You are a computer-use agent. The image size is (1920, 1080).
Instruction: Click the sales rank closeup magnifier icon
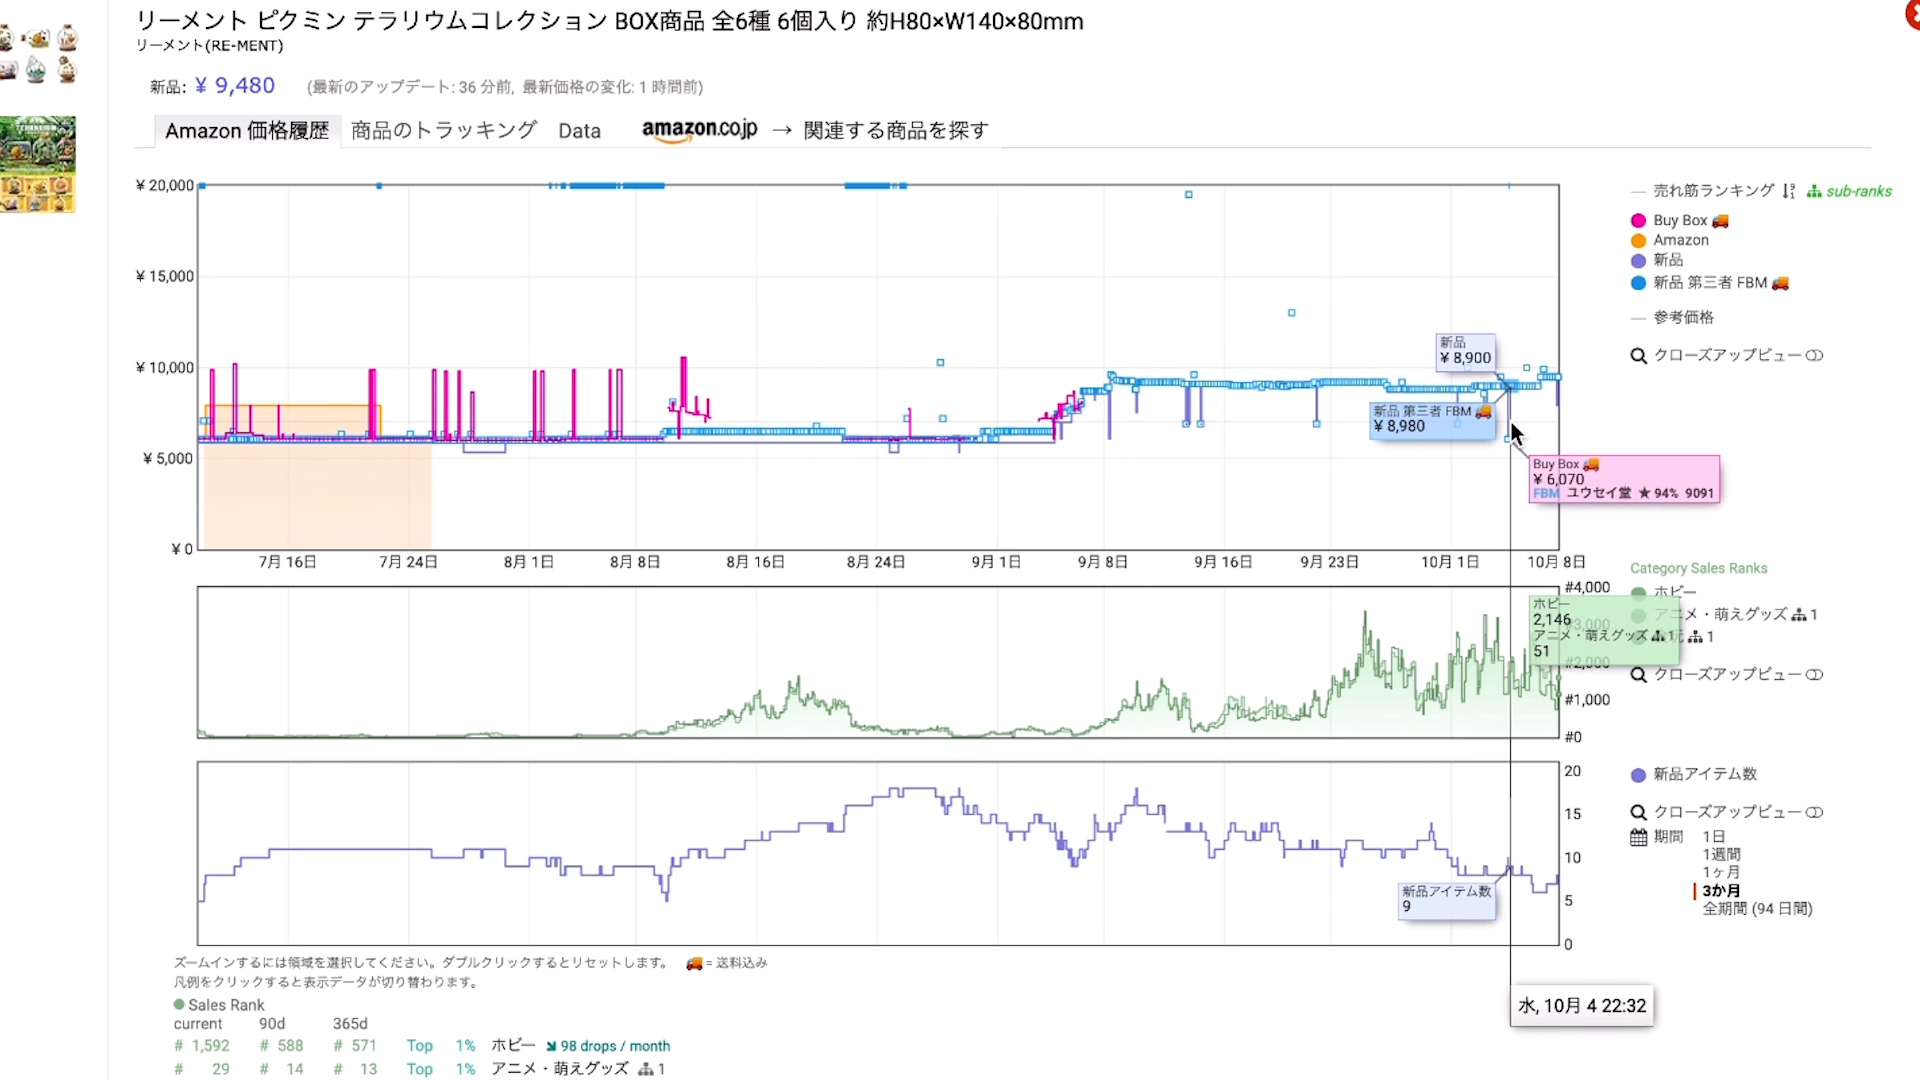coord(1638,675)
